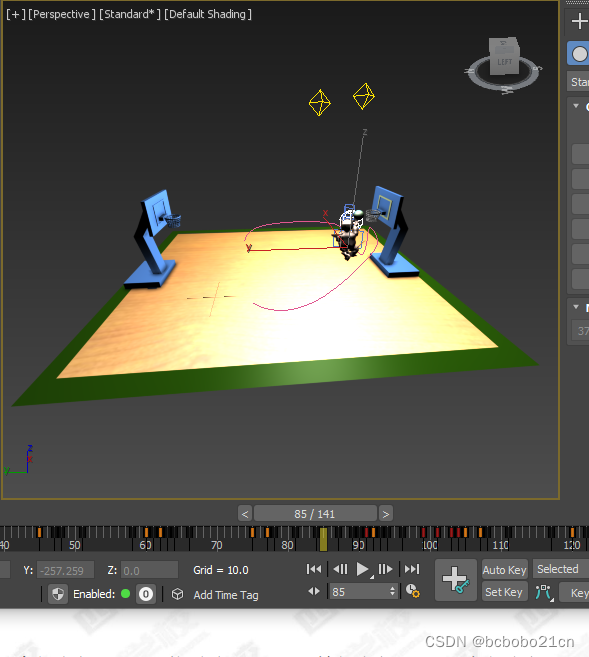Click the circled 0 isolate toggle
This screenshot has height=657, width=589.
[146, 594]
